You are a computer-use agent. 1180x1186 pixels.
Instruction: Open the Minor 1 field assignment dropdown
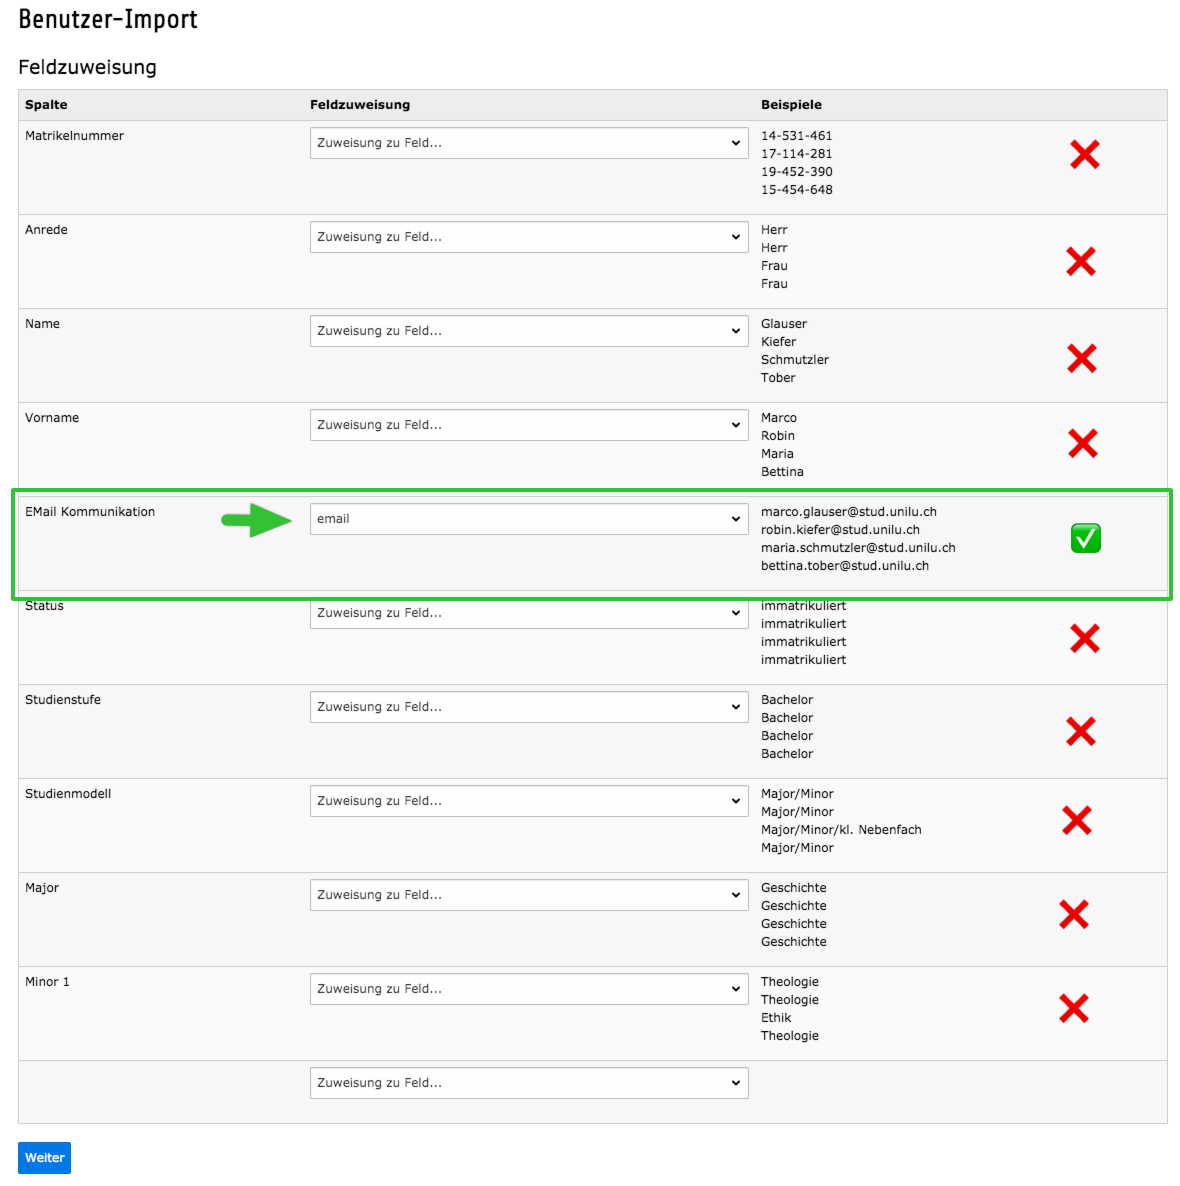tap(529, 989)
